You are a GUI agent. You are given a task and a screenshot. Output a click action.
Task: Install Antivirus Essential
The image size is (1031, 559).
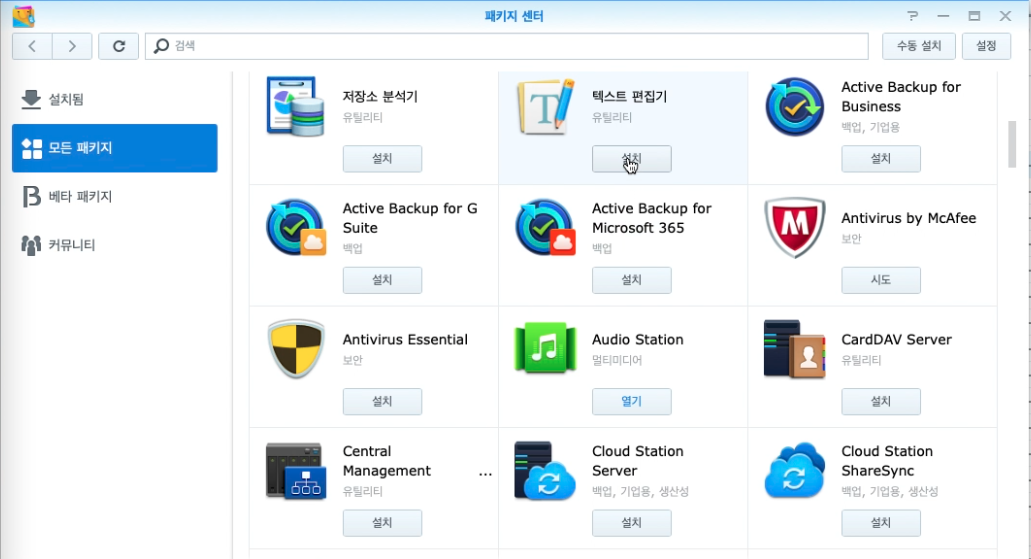pos(382,401)
